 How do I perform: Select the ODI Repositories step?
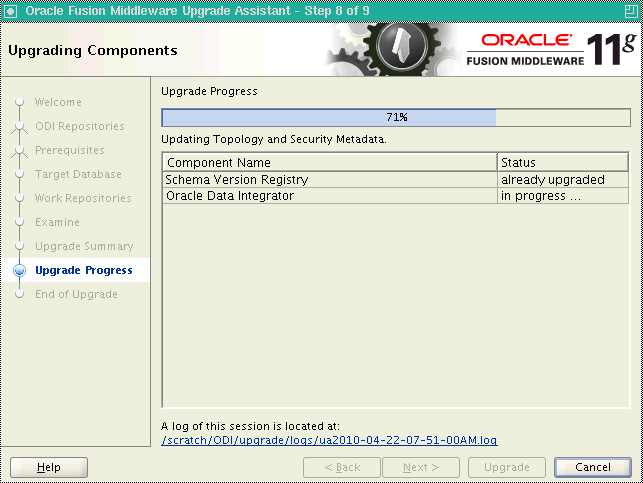[80, 126]
